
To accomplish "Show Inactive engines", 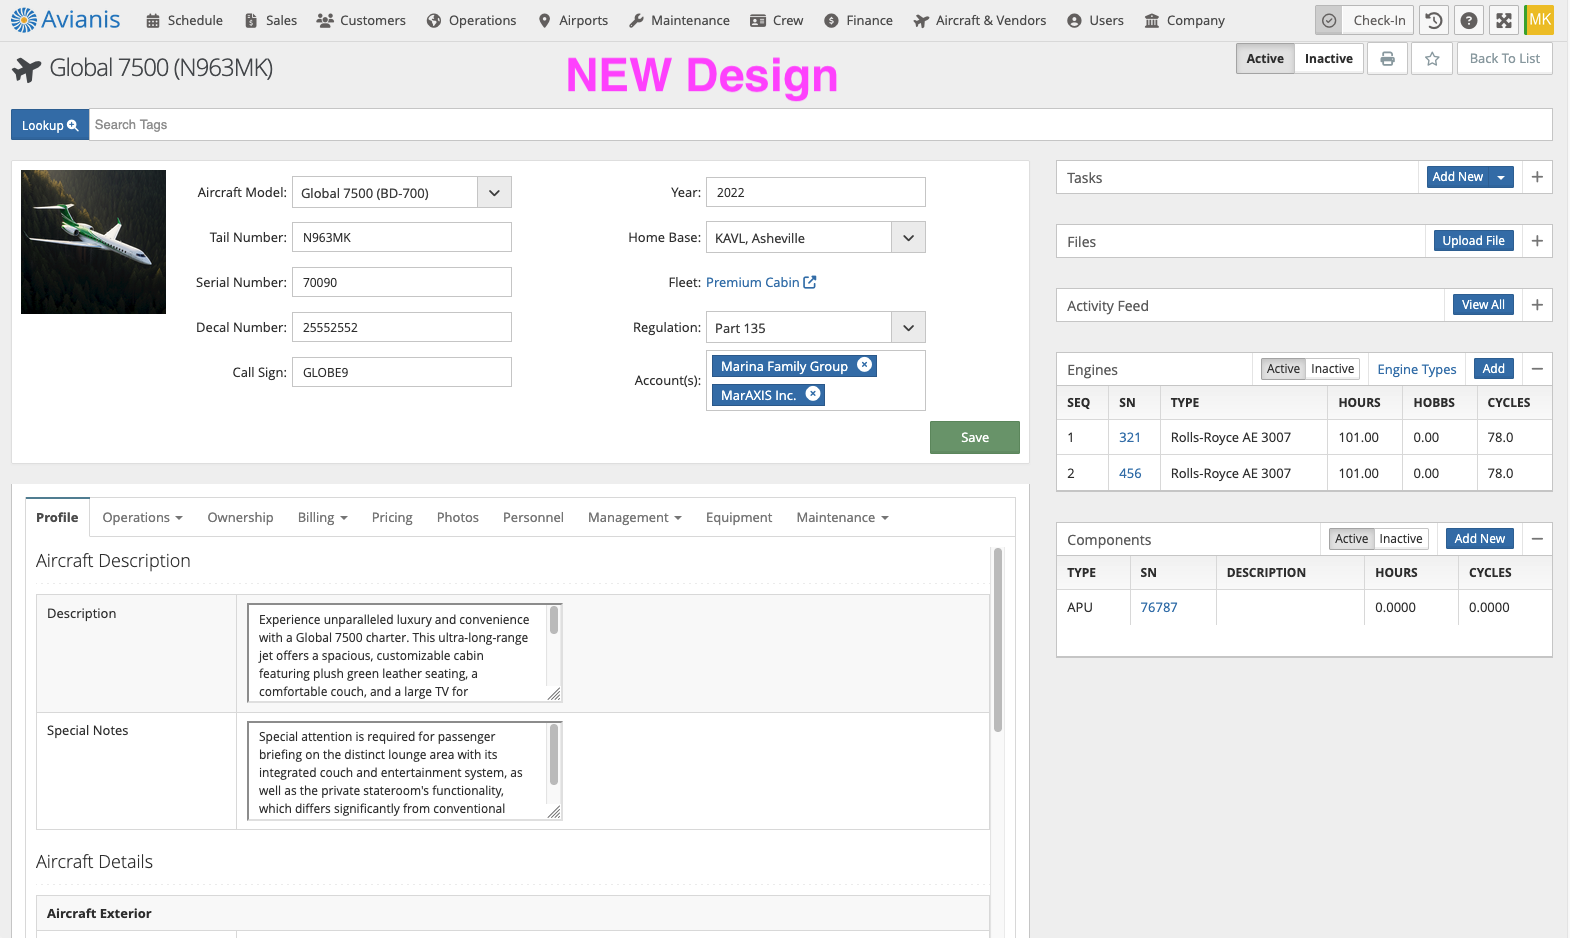I will click(x=1333, y=369).
